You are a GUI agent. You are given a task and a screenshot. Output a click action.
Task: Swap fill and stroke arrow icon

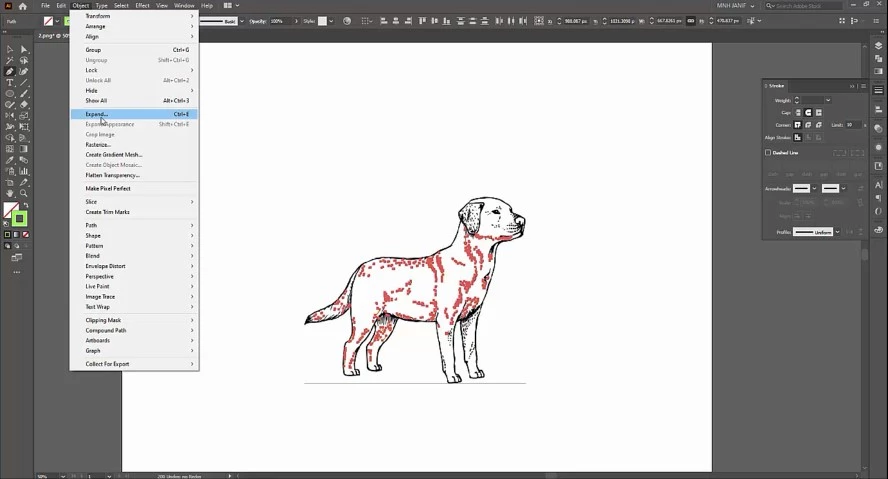point(25,206)
